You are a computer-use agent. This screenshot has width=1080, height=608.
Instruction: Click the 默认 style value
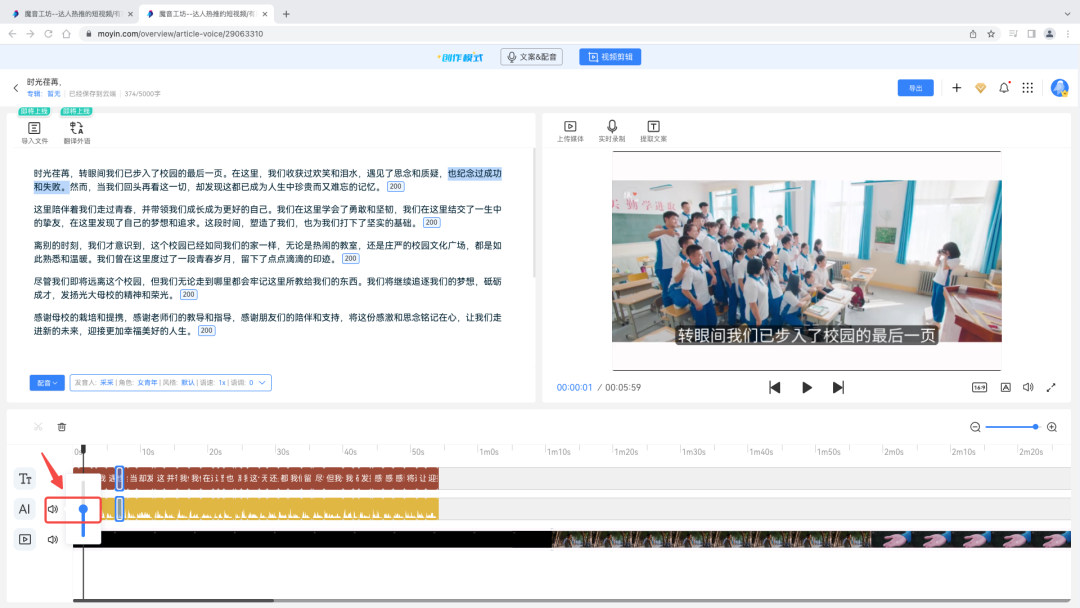coord(188,383)
